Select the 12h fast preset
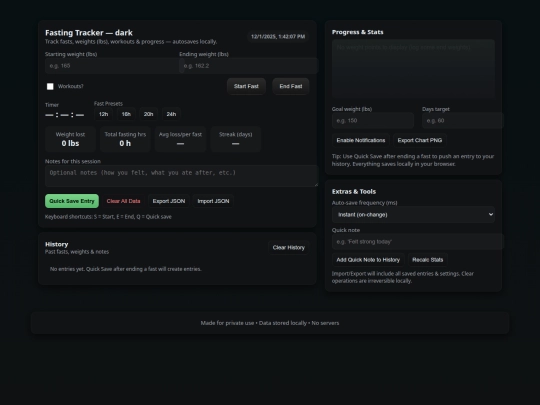540x405 pixels. click(x=103, y=114)
